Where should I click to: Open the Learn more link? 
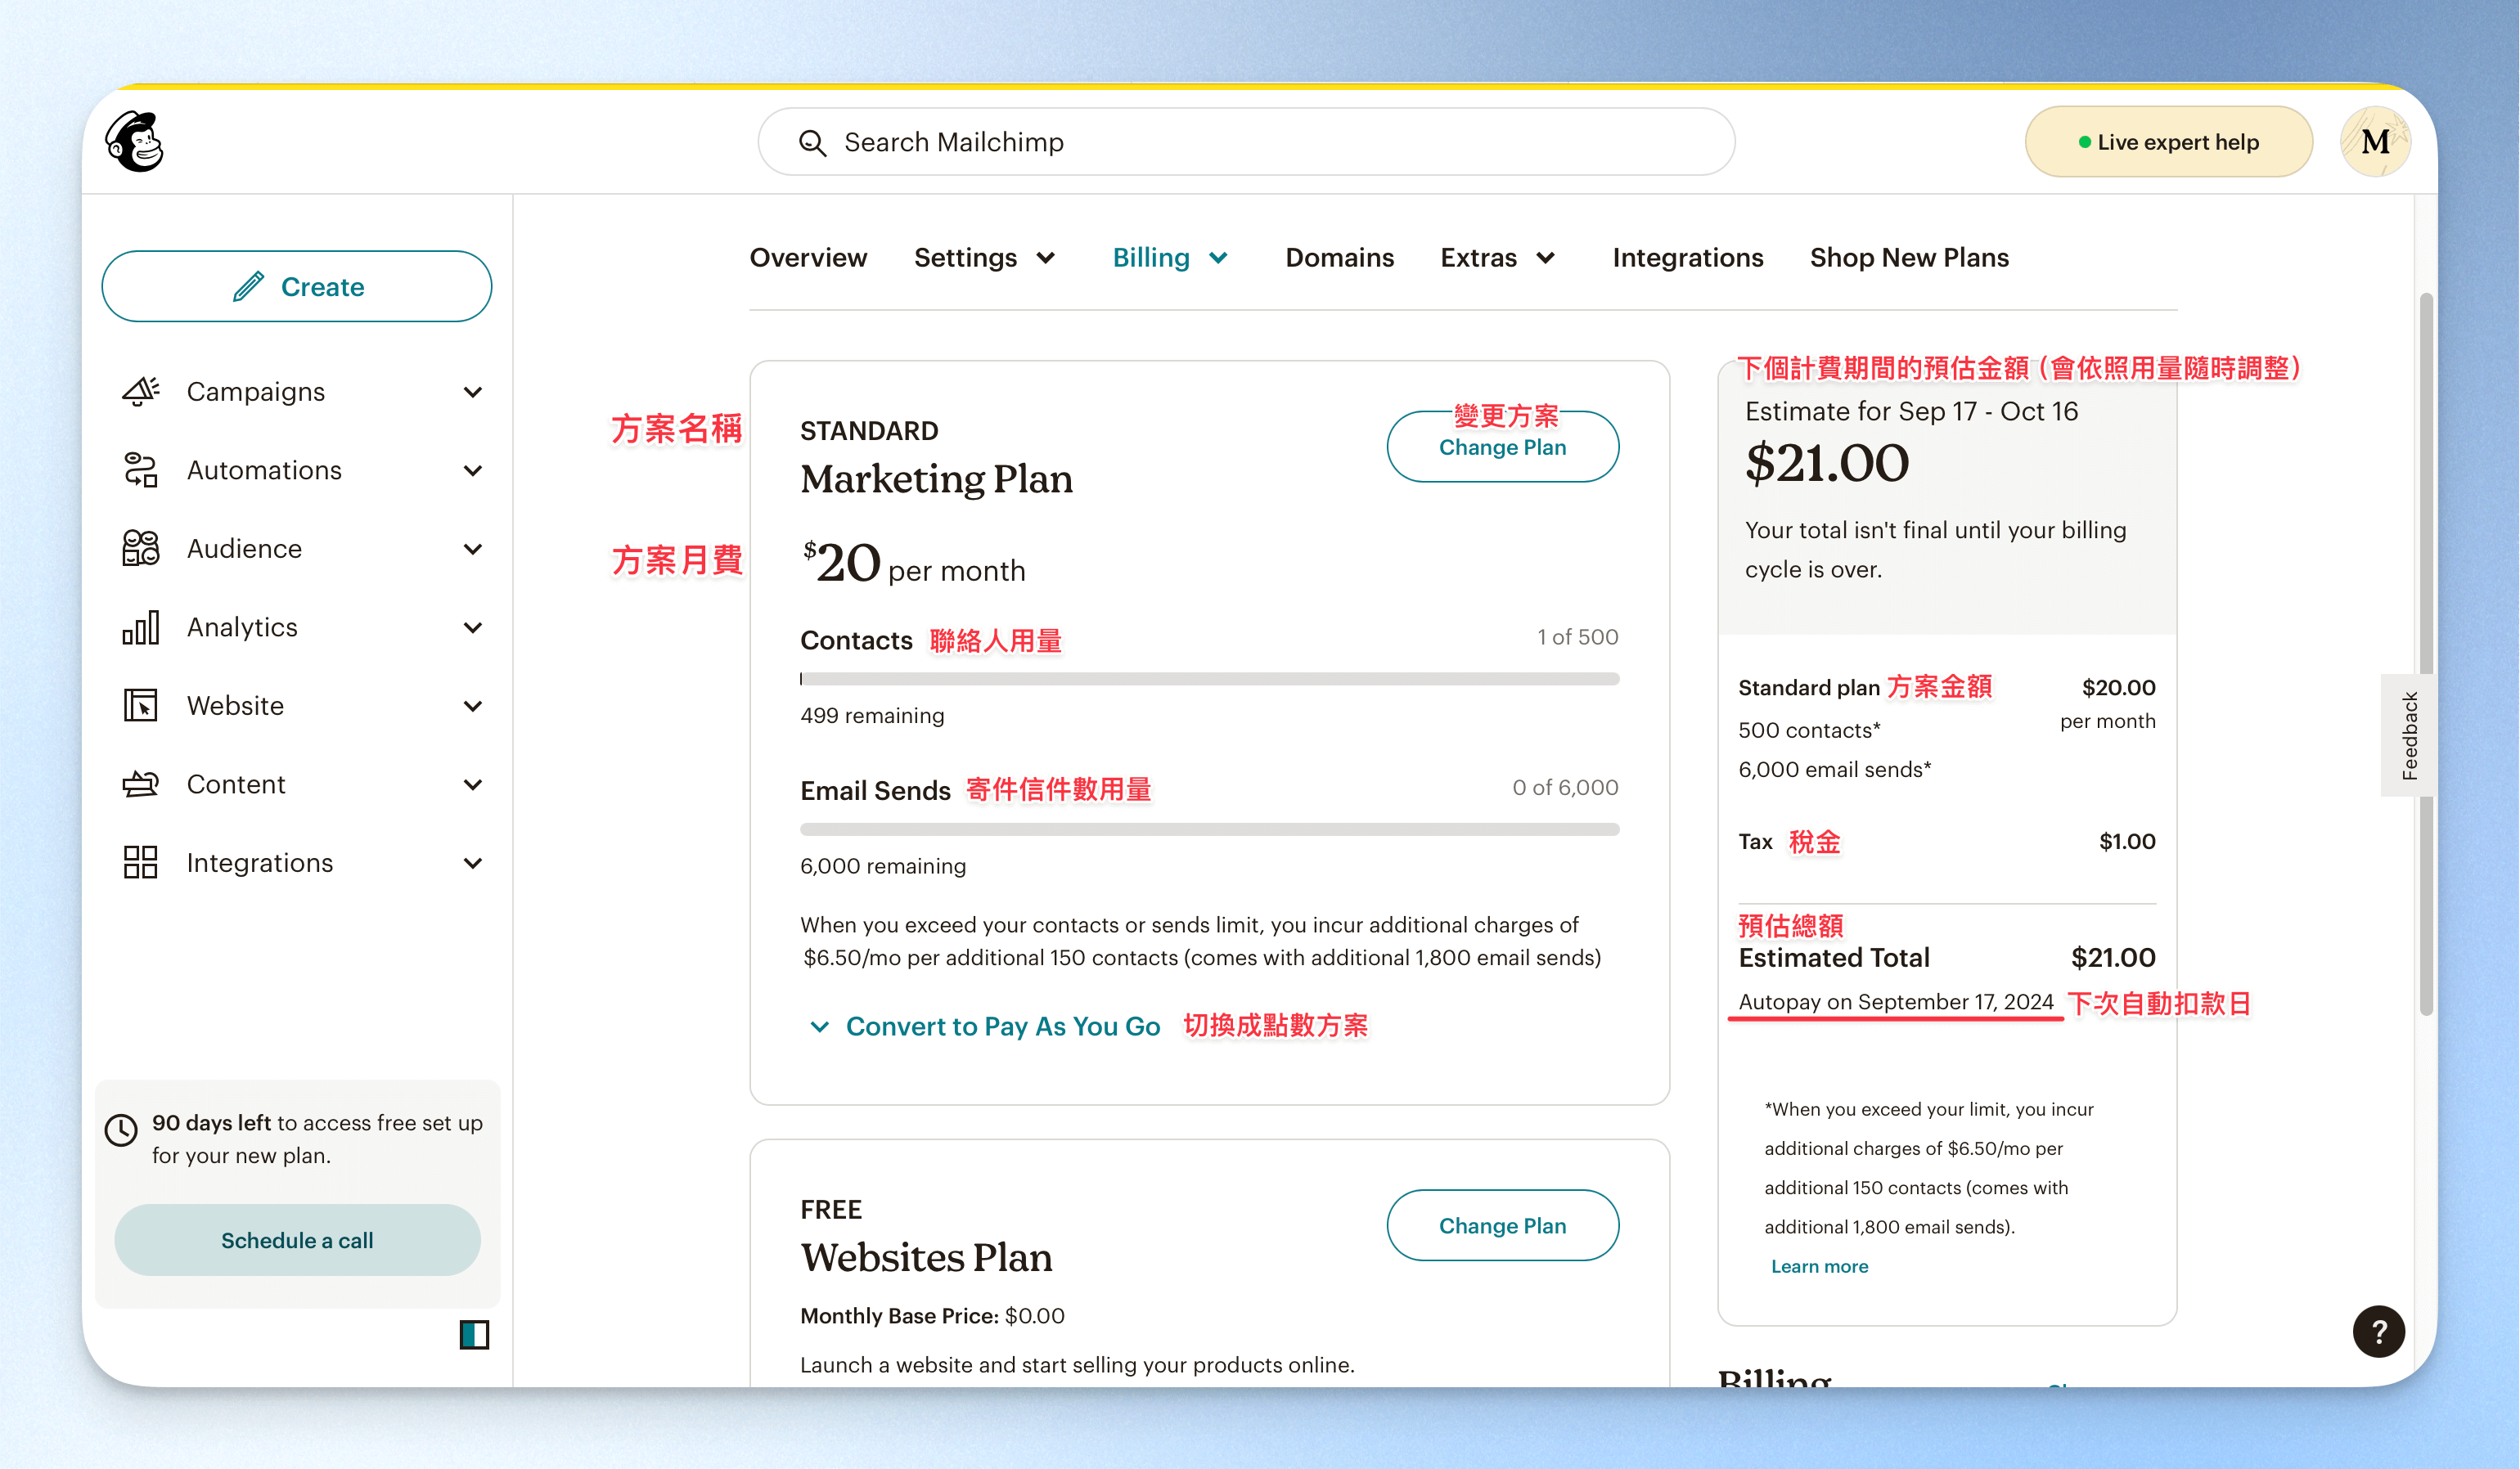[1819, 1266]
